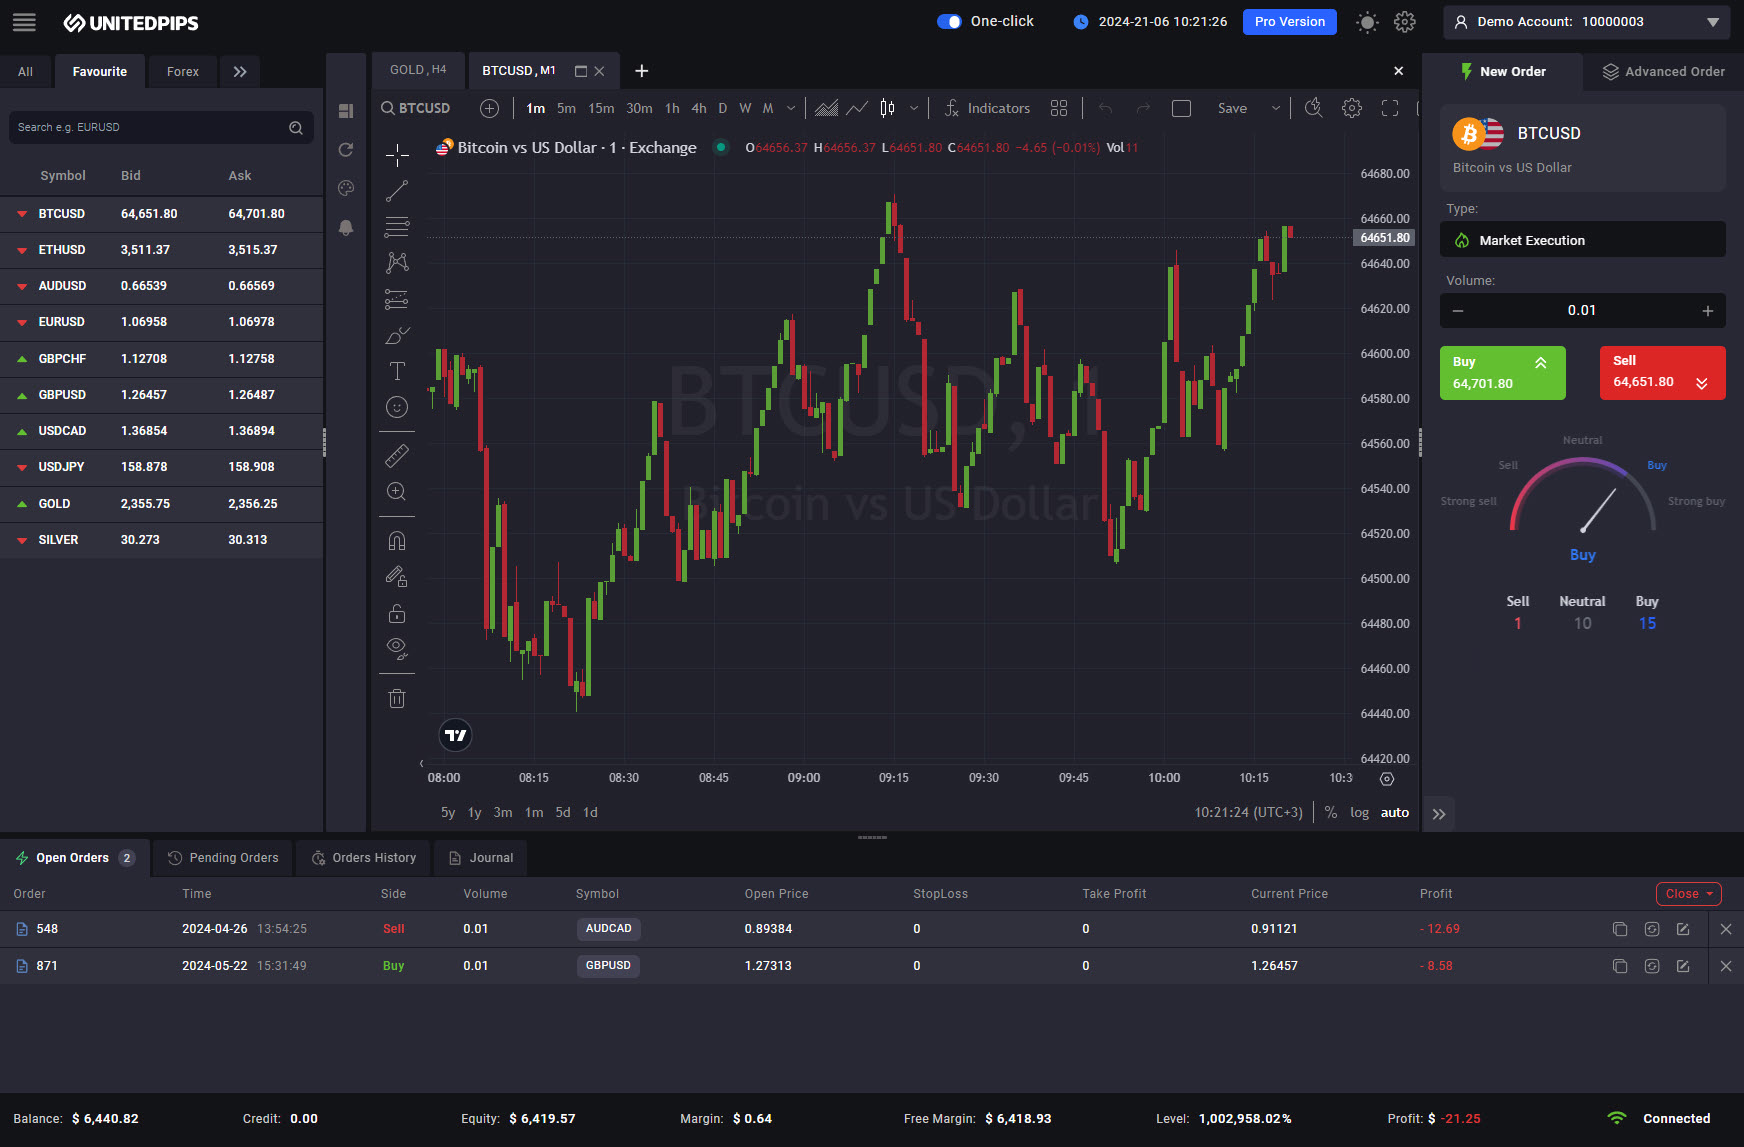Open the Save layout dropdown arrow
The image size is (1744, 1147).
[x=1275, y=108]
